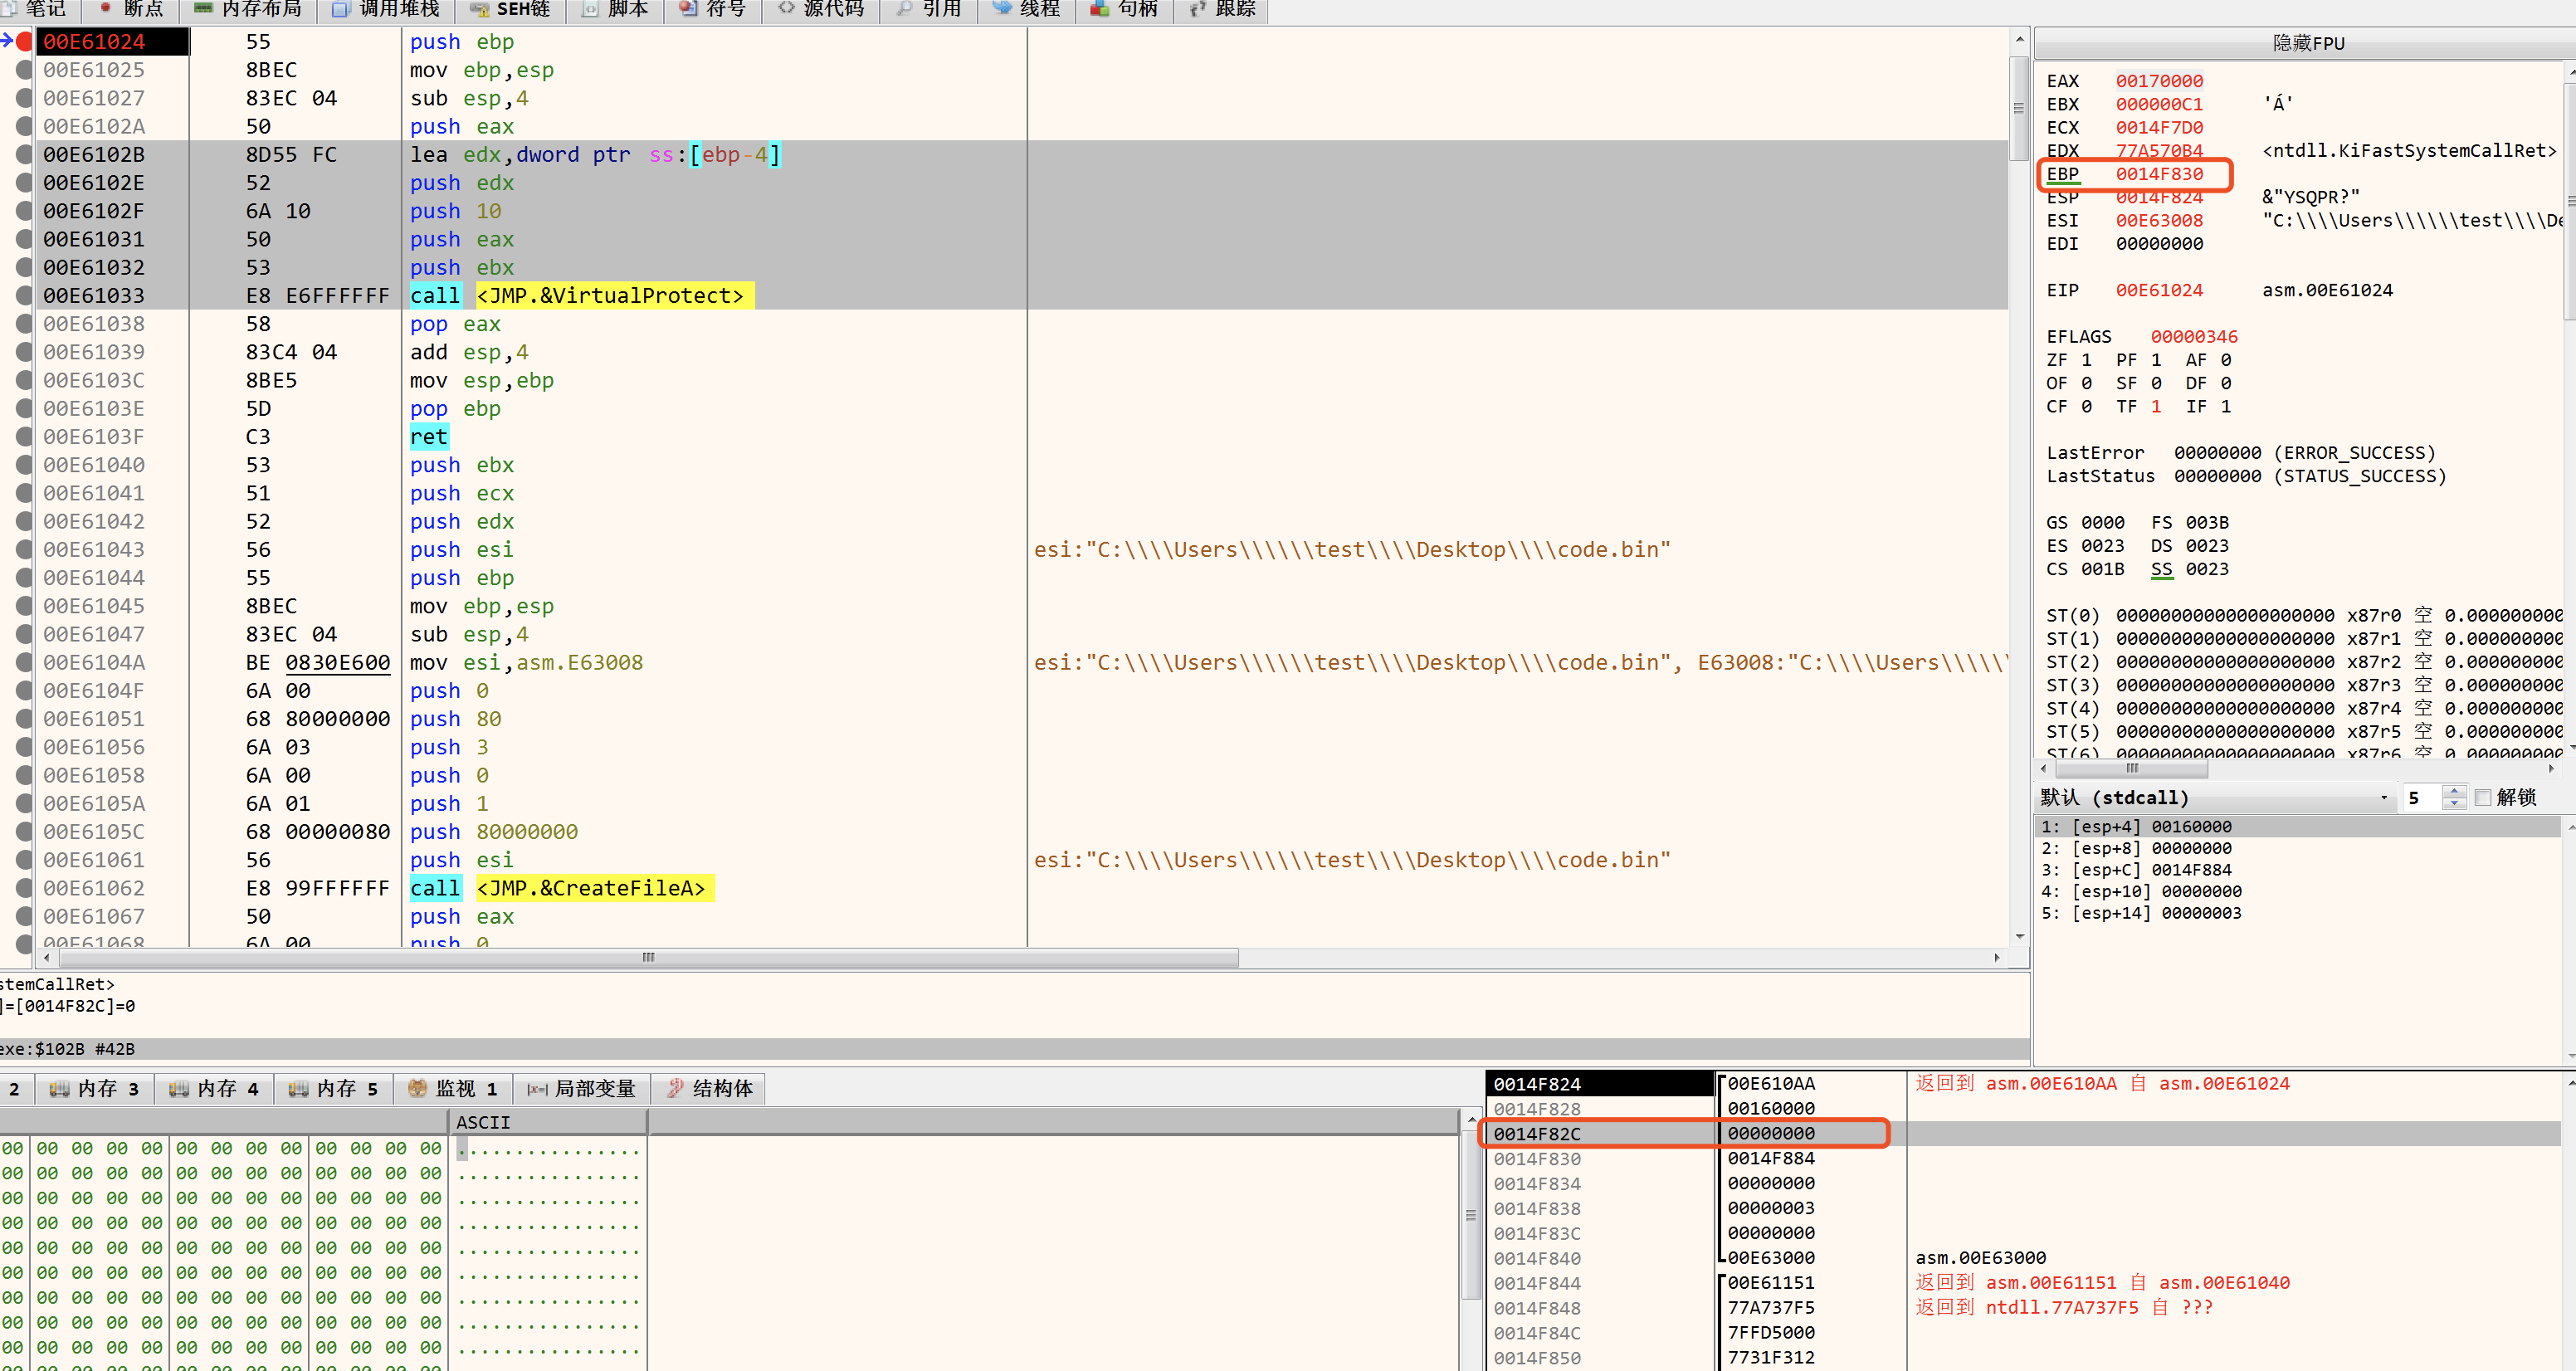Select the call <JMP.&VirtualProtect> instruction
This screenshot has width=2576, height=1371.
pos(581,295)
